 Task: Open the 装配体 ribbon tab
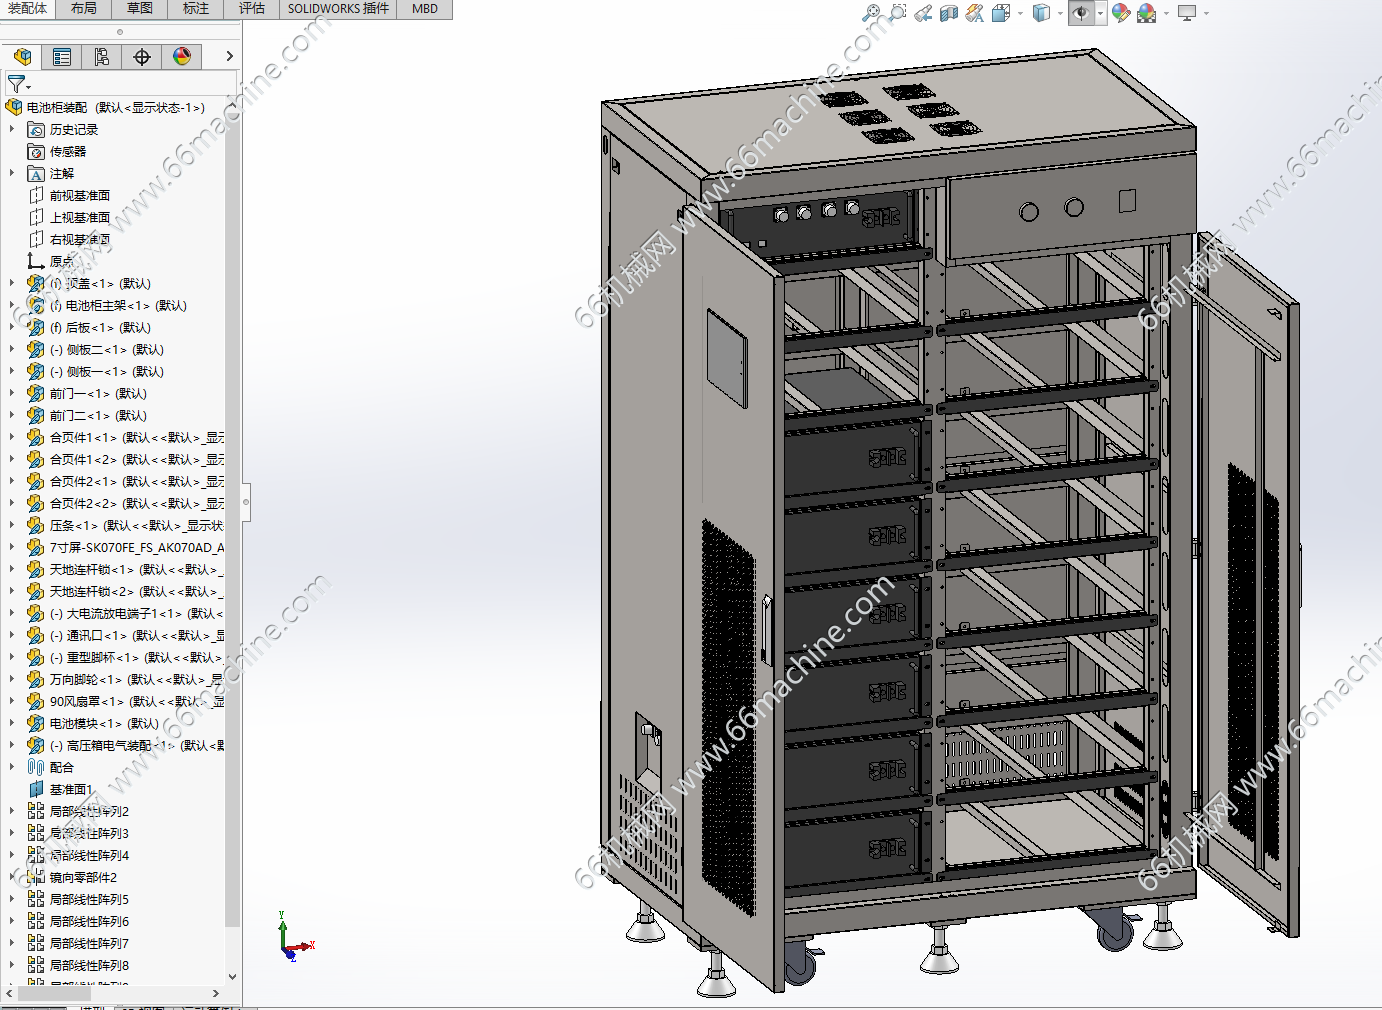click(x=27, y=9)
